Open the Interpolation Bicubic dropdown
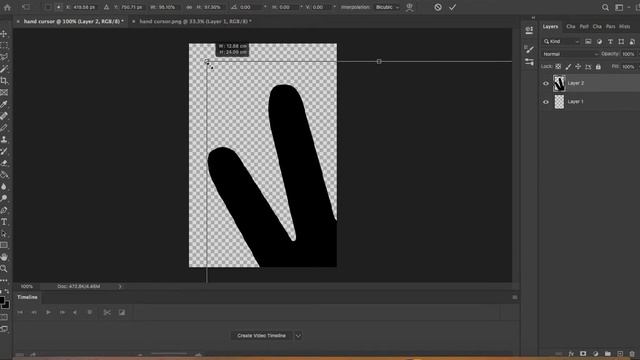The width and height of the screenshot is (640, 360). [387, 7]
